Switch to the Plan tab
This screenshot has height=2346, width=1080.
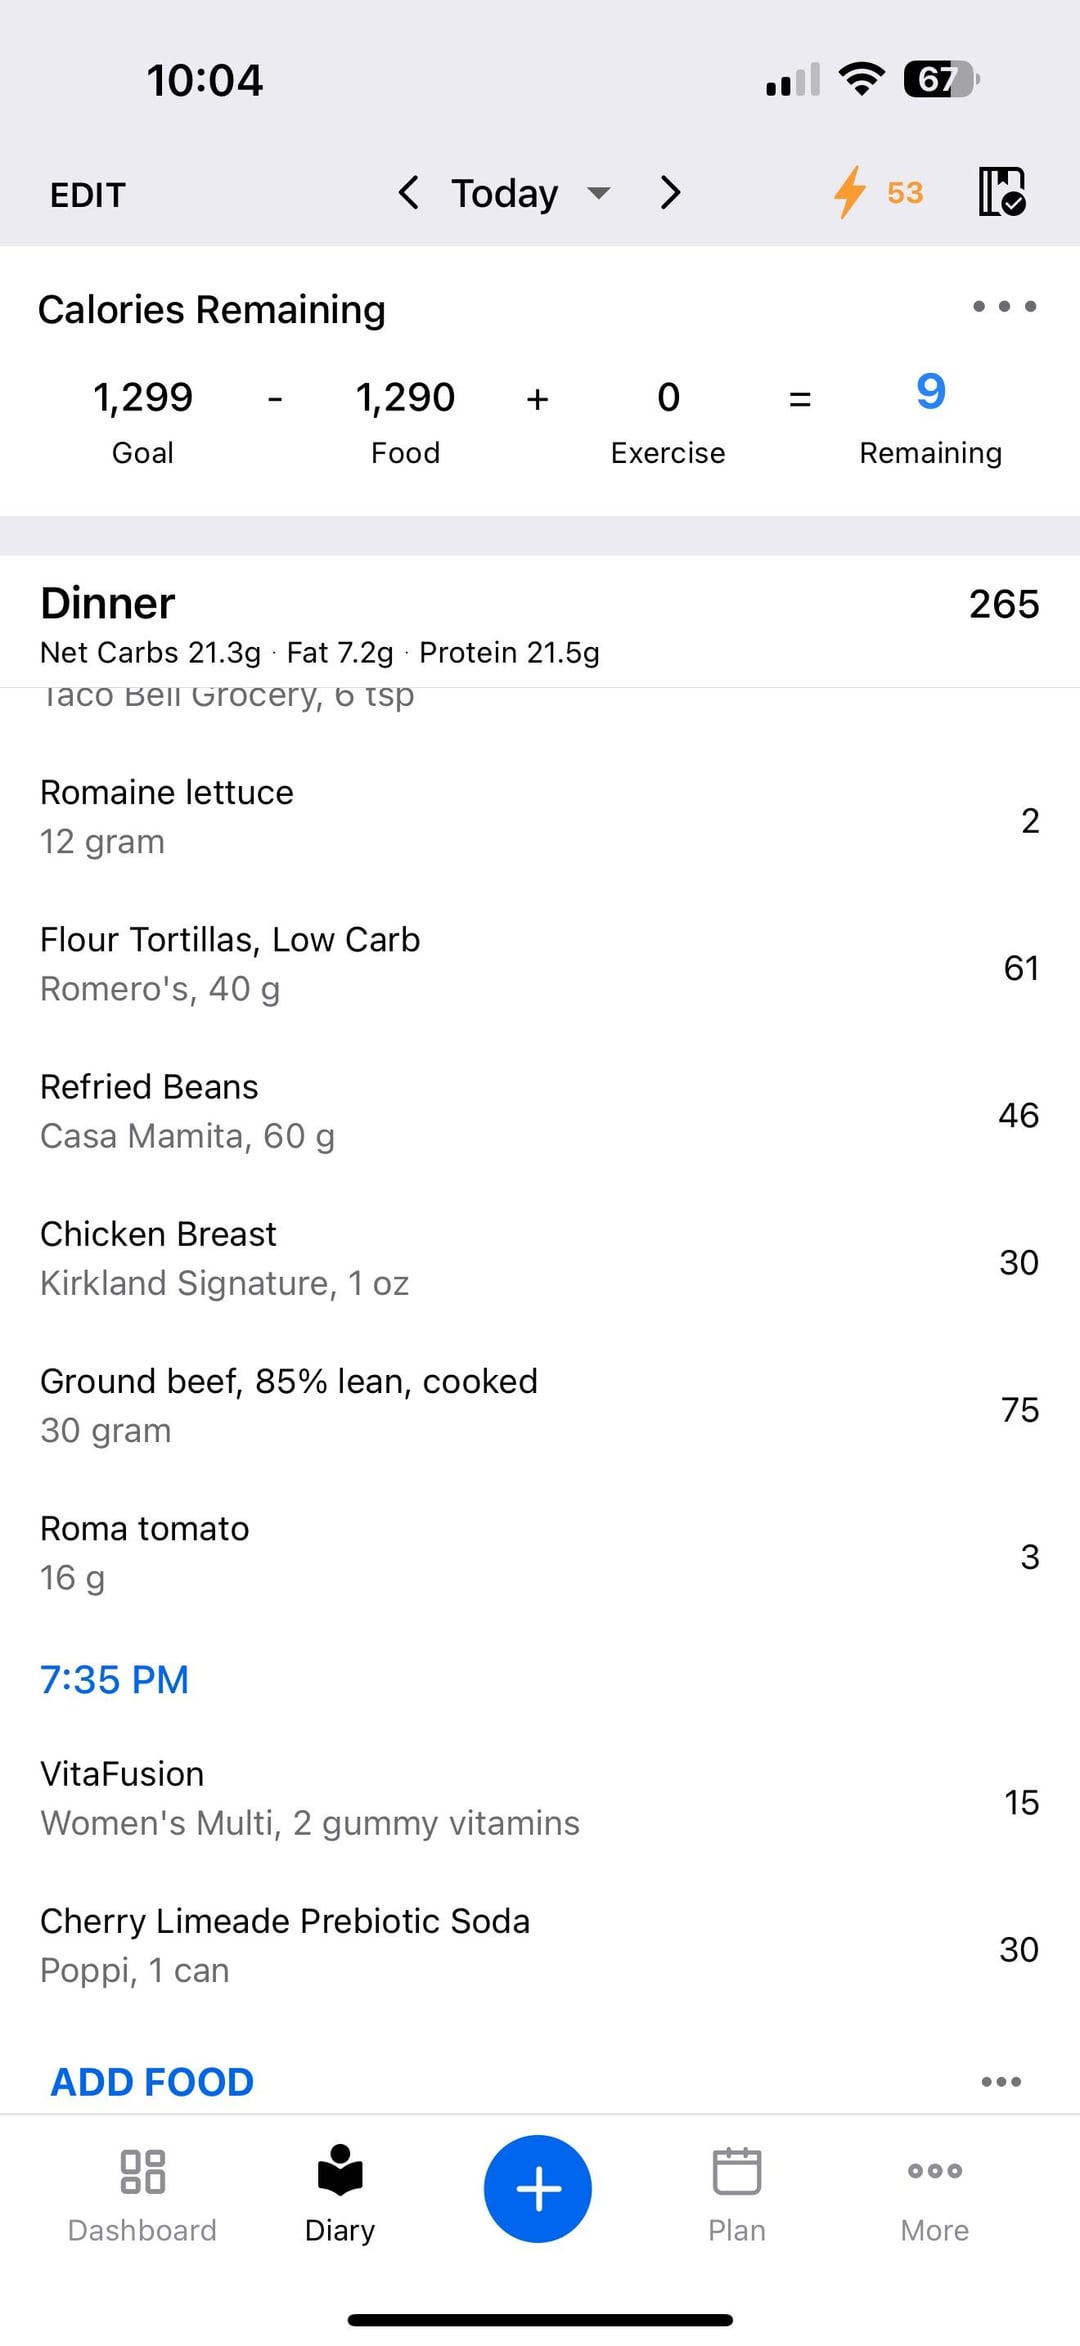click(737, 2195)
